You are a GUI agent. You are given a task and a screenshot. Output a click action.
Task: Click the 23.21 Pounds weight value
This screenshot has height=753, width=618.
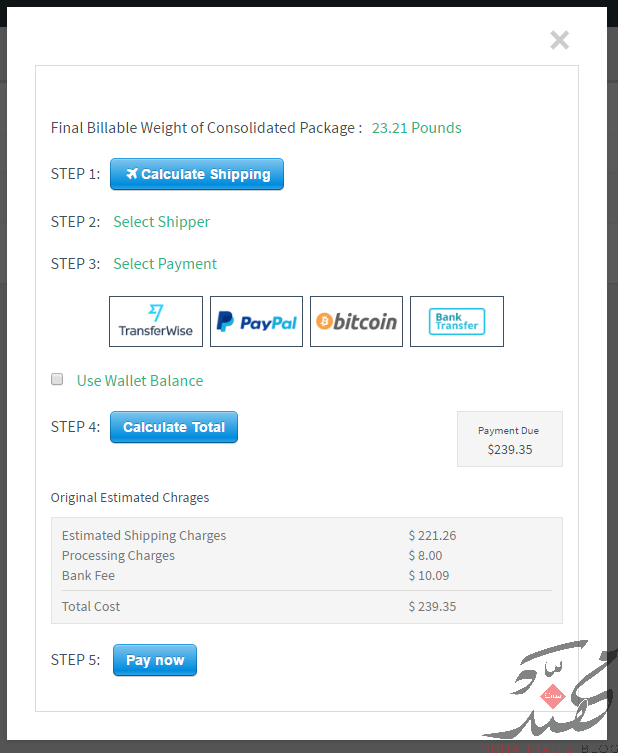coord(416,128)
